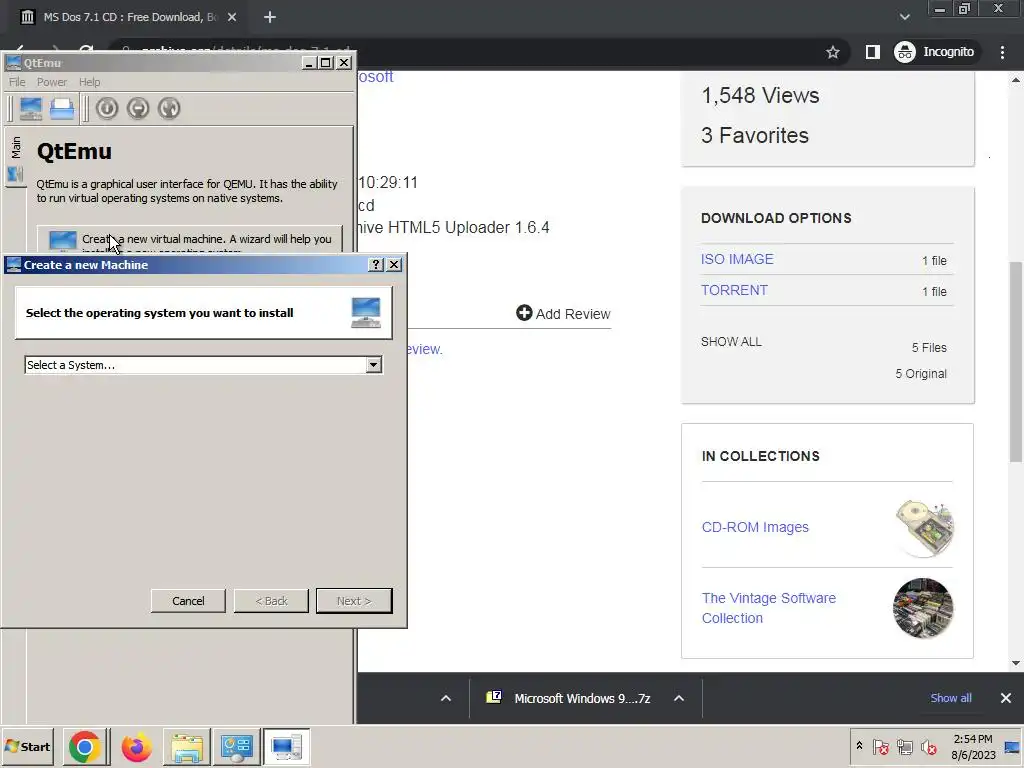Screen dimensions: 1024x768
Task: Open the Power menu in QtEmu
Action: [x=52, y=82]
